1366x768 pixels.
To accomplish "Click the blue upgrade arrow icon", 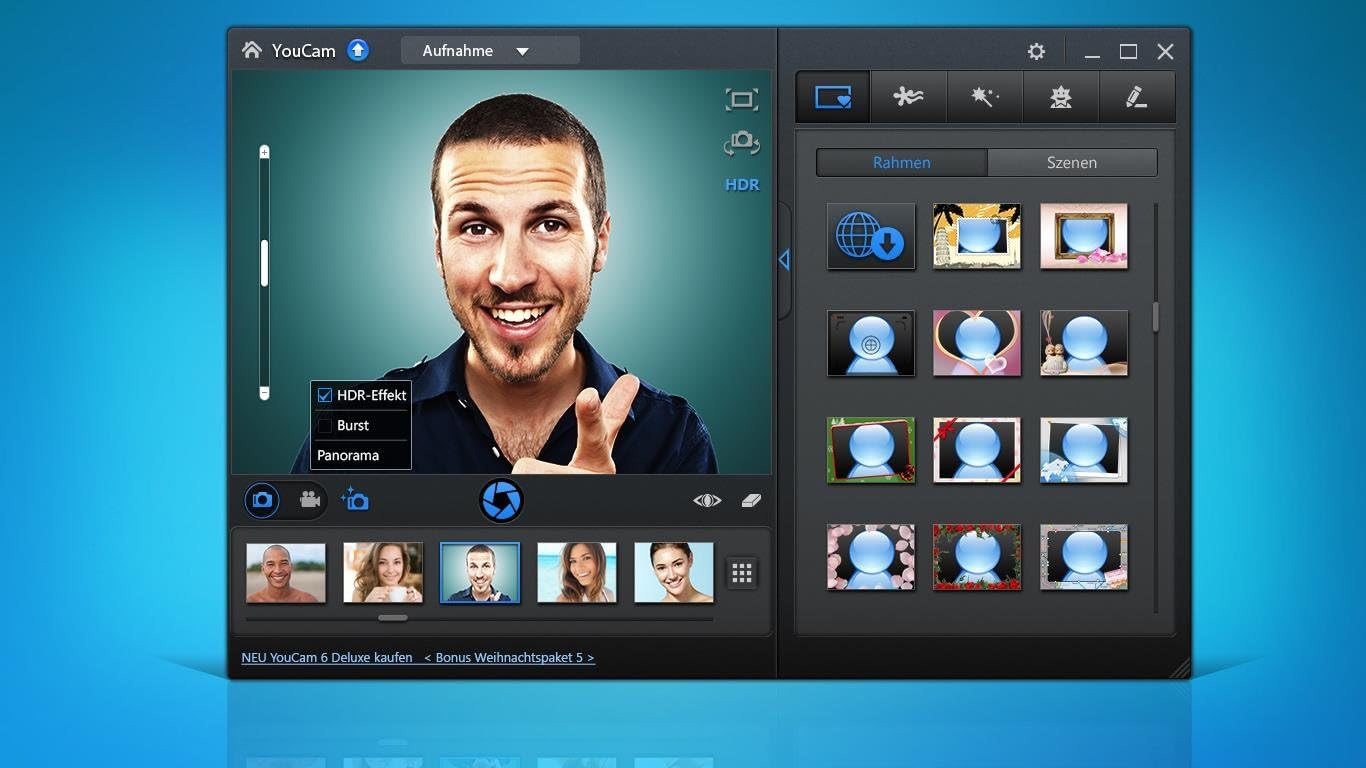I will (x=358, y=50).
